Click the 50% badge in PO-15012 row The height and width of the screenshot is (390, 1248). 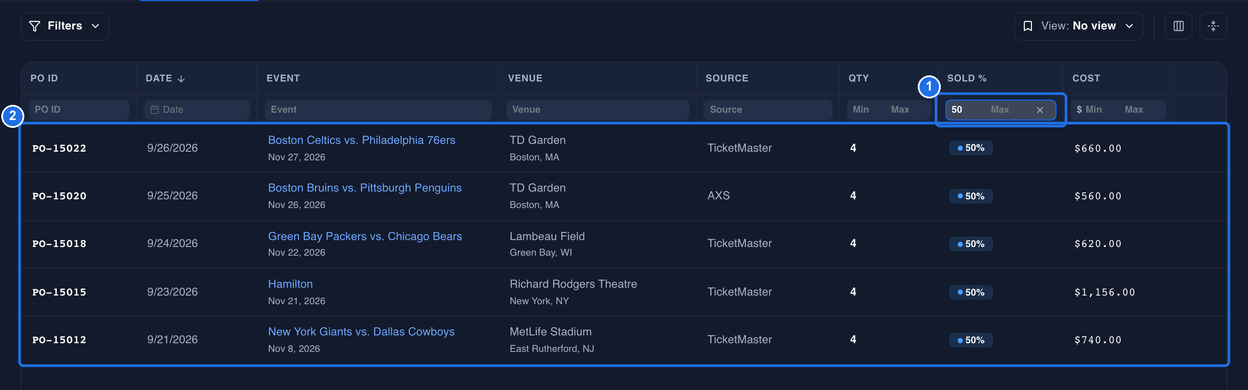tap(970, 340)
